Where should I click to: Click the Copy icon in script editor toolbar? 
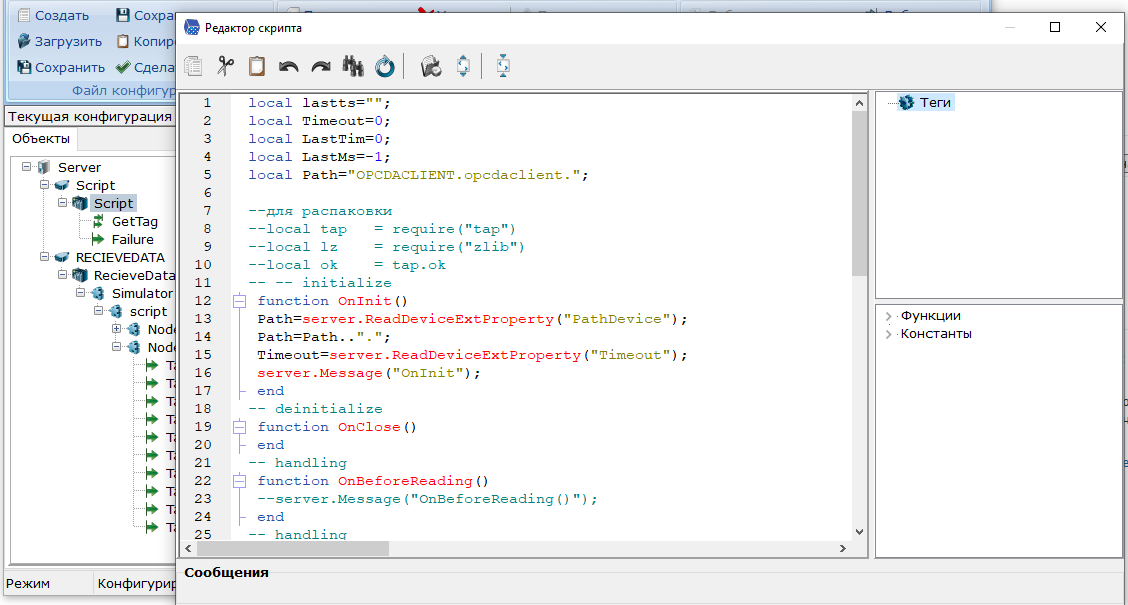pos(194,66)
